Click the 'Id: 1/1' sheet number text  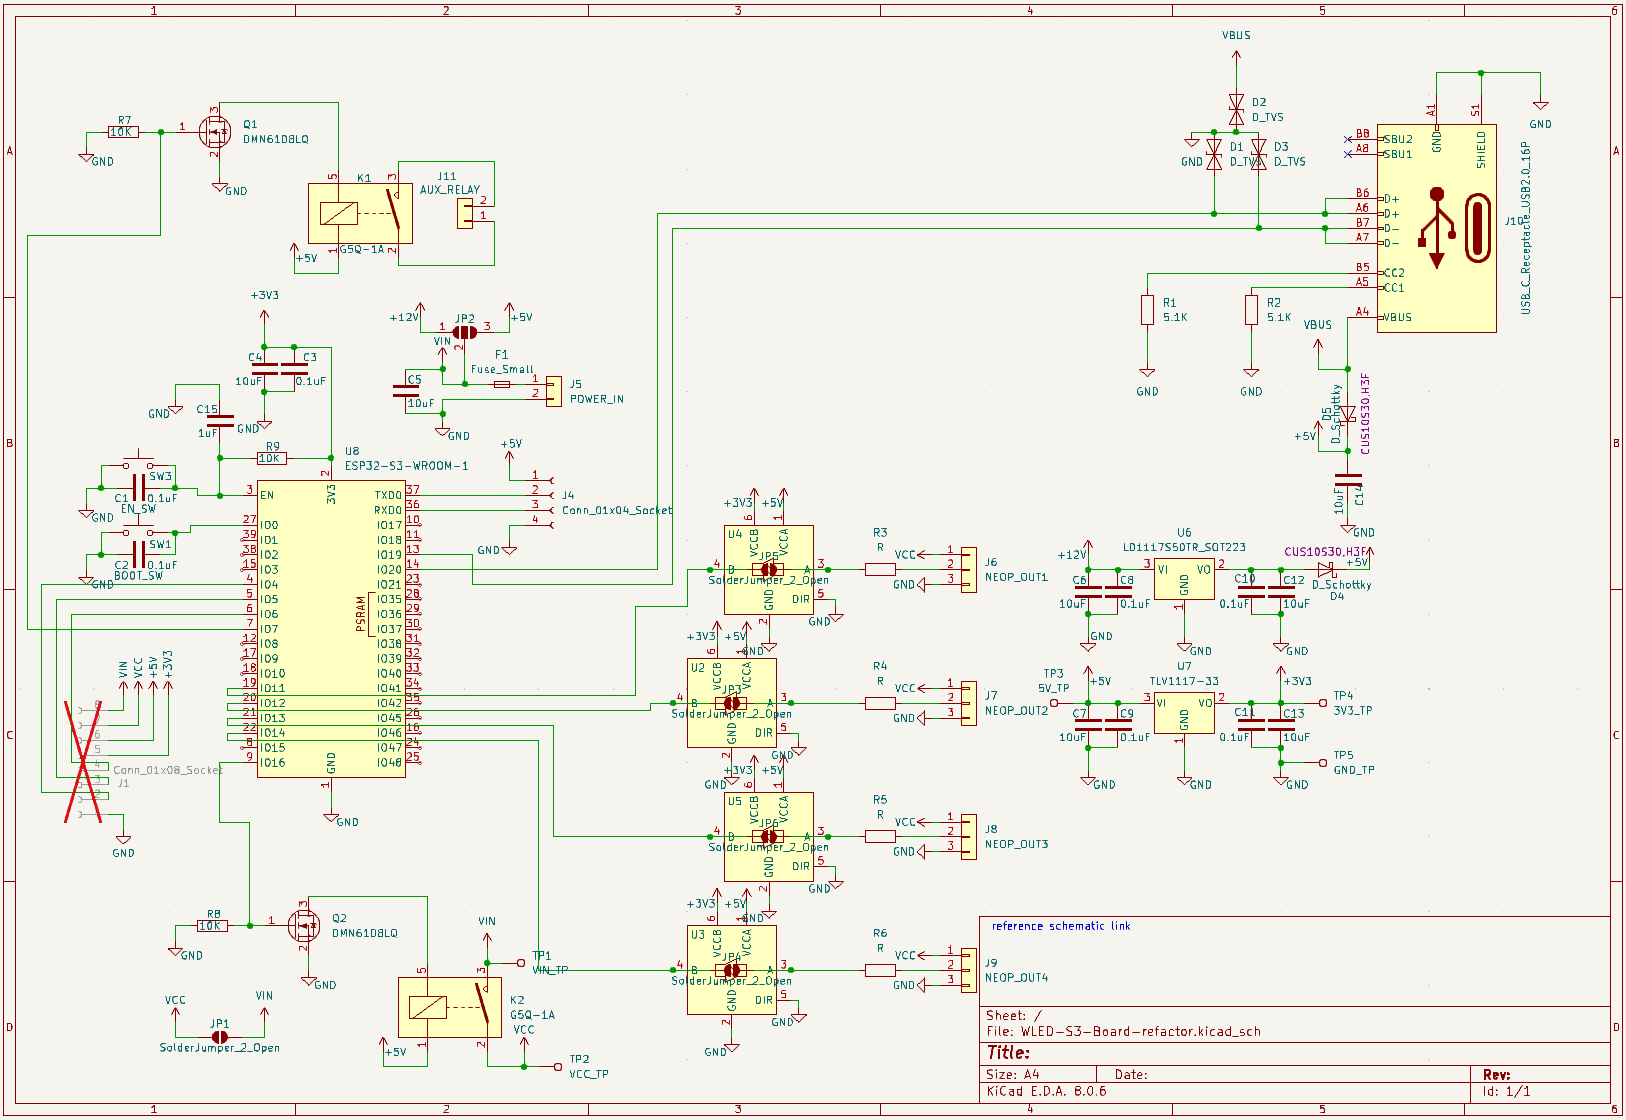tap(1506, 1091)
